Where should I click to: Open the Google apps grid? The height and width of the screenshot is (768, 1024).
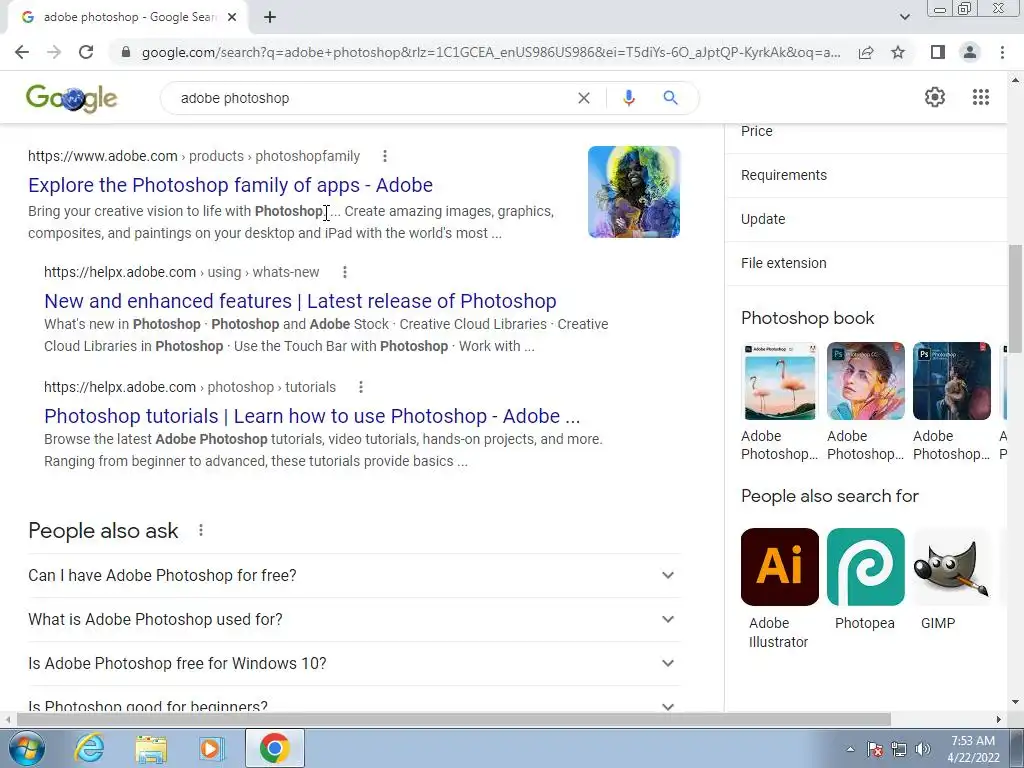coord(980,97)
